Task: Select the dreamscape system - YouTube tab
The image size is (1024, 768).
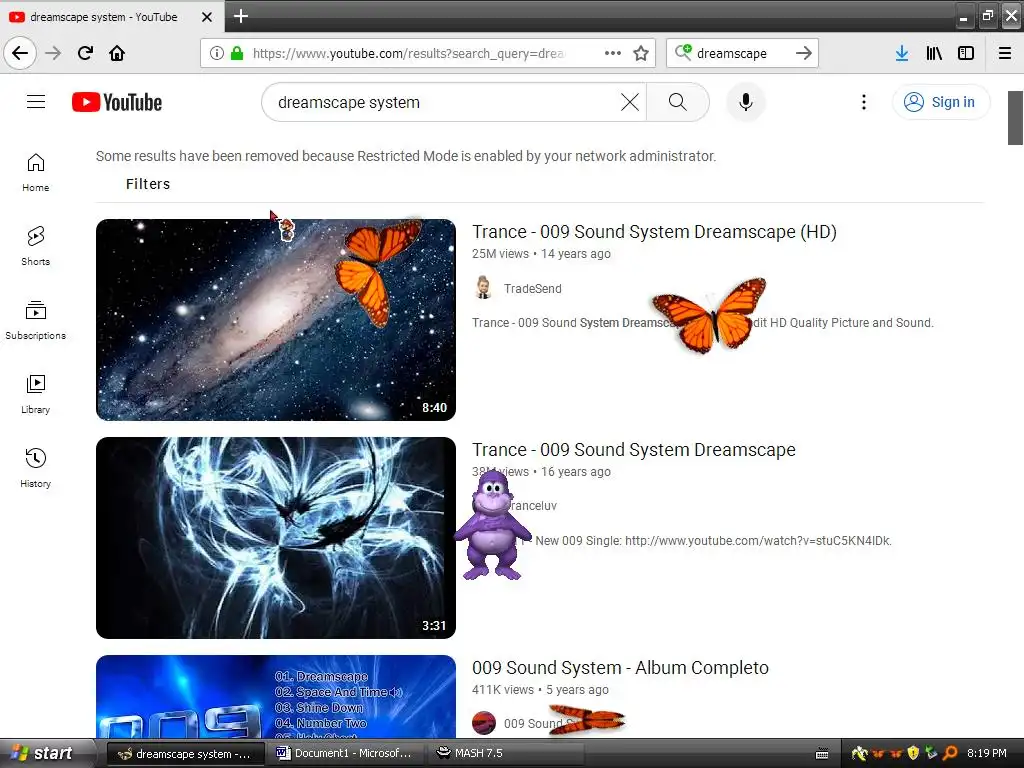Action: click(x=111, y=17)
